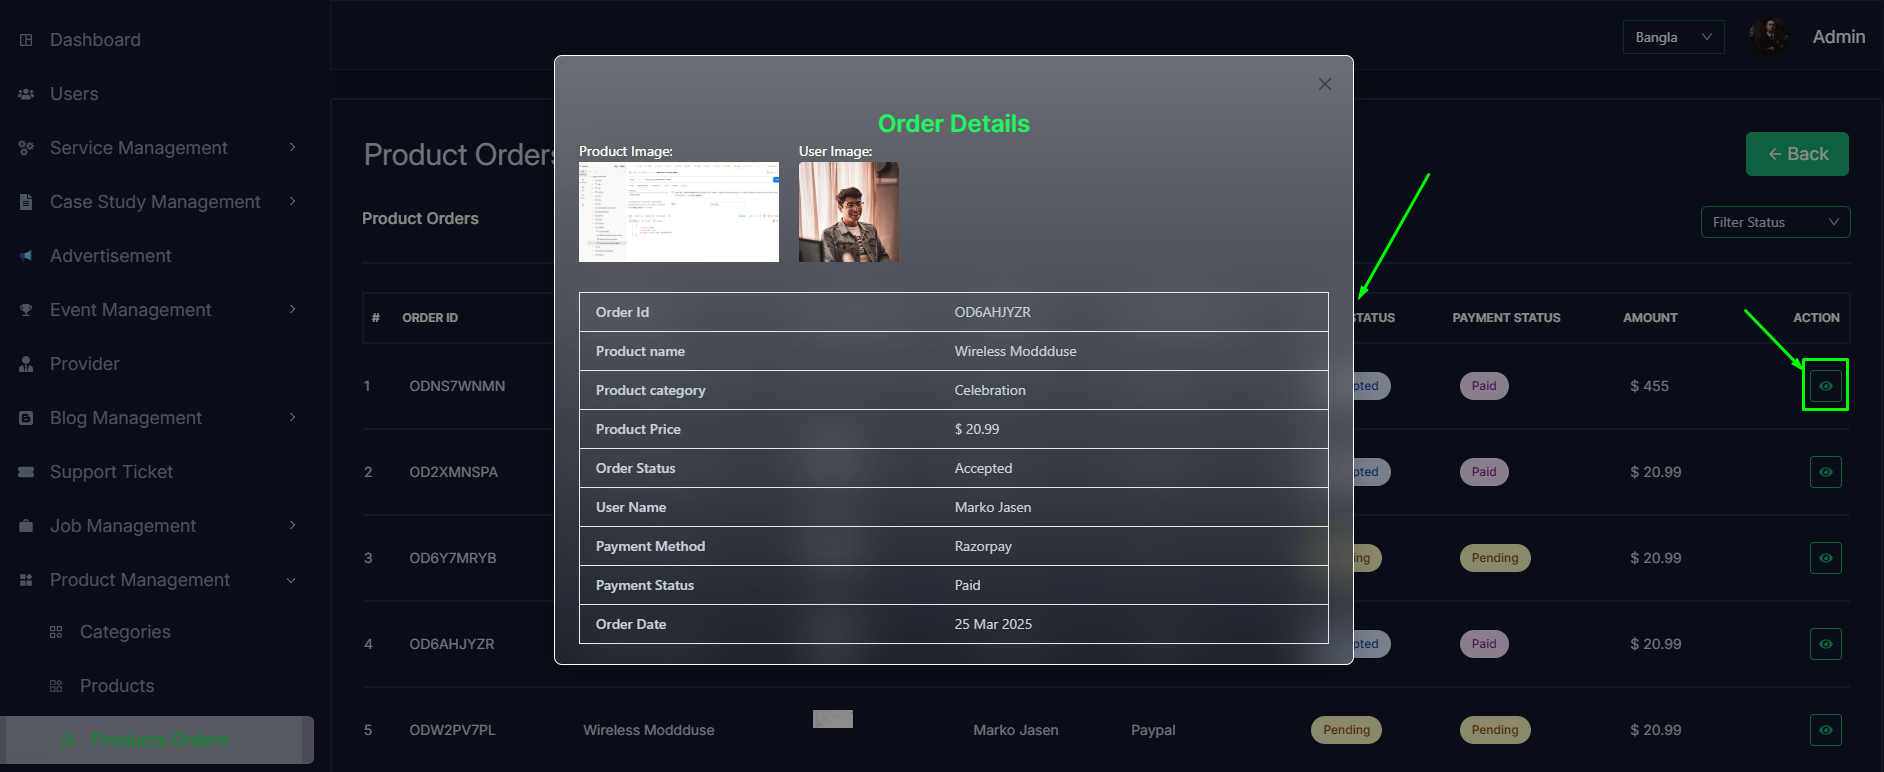Viewport: 1884px width, 772px height.
Task: Click the Case Study Management document icon
Action: [x=26, y=202]
